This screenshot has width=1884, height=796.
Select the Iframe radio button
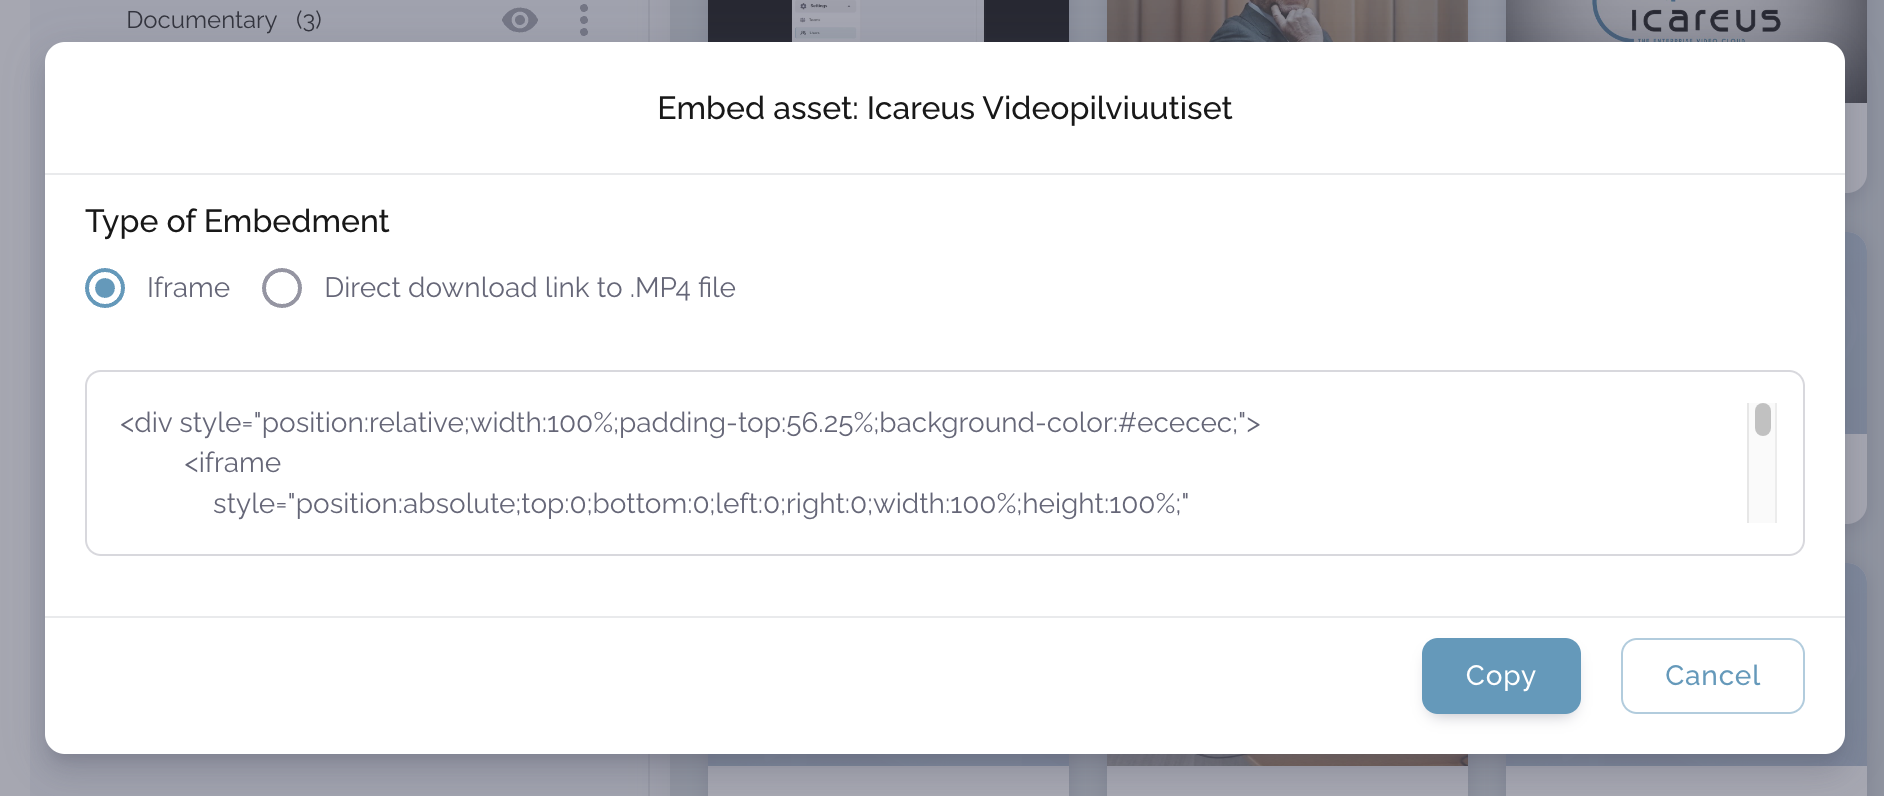[105, 288]
